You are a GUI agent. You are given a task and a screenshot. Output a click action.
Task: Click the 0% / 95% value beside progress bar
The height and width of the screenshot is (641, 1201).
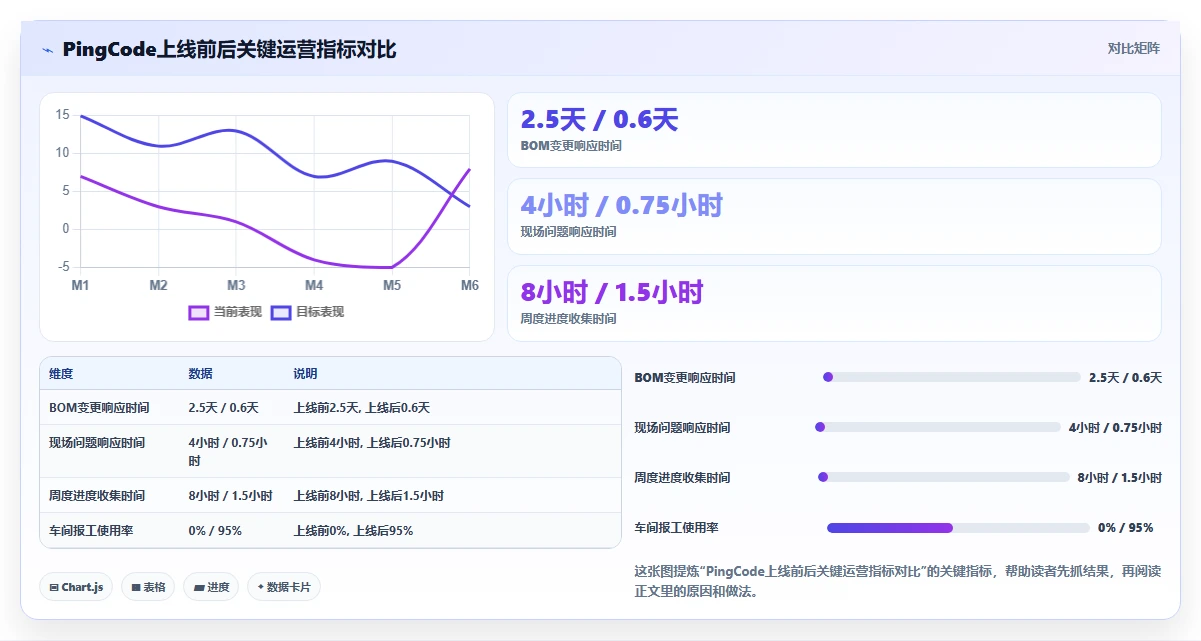tap(1125, 527)
